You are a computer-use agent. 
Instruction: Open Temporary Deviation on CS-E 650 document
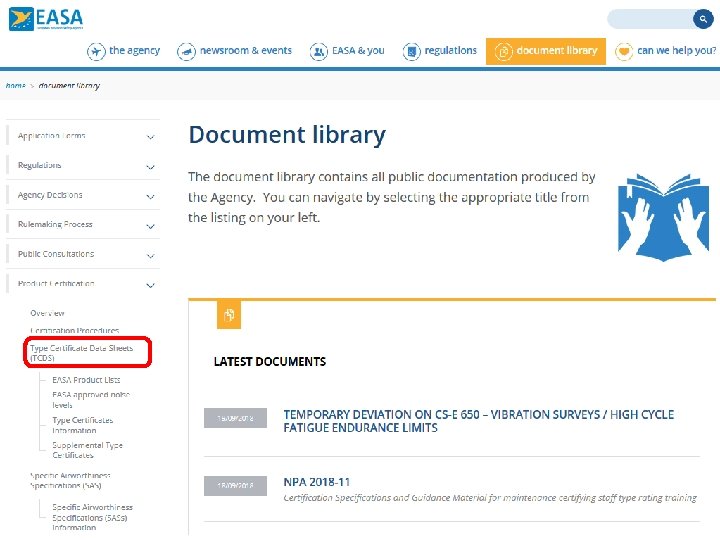click(x=478, y=421)
